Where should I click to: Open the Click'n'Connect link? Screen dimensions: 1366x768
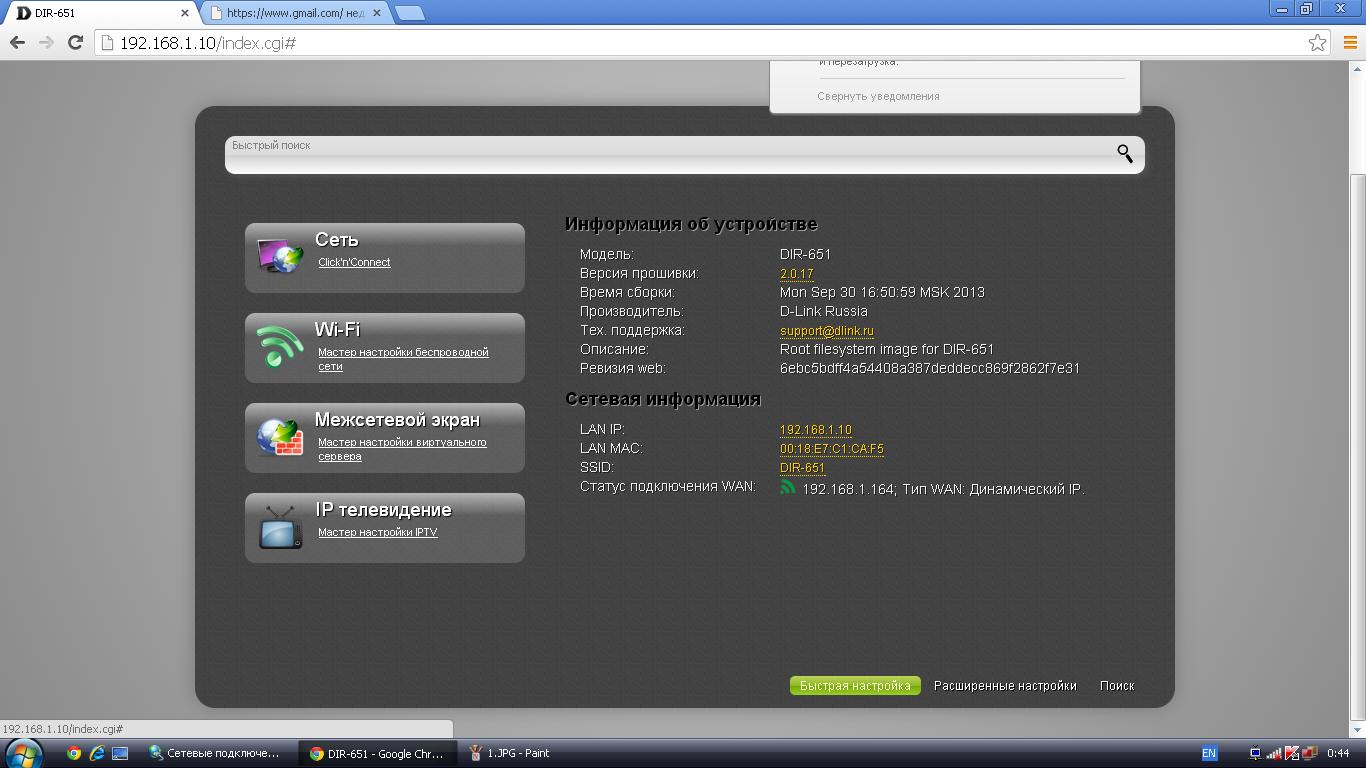[x=354, y=262]
